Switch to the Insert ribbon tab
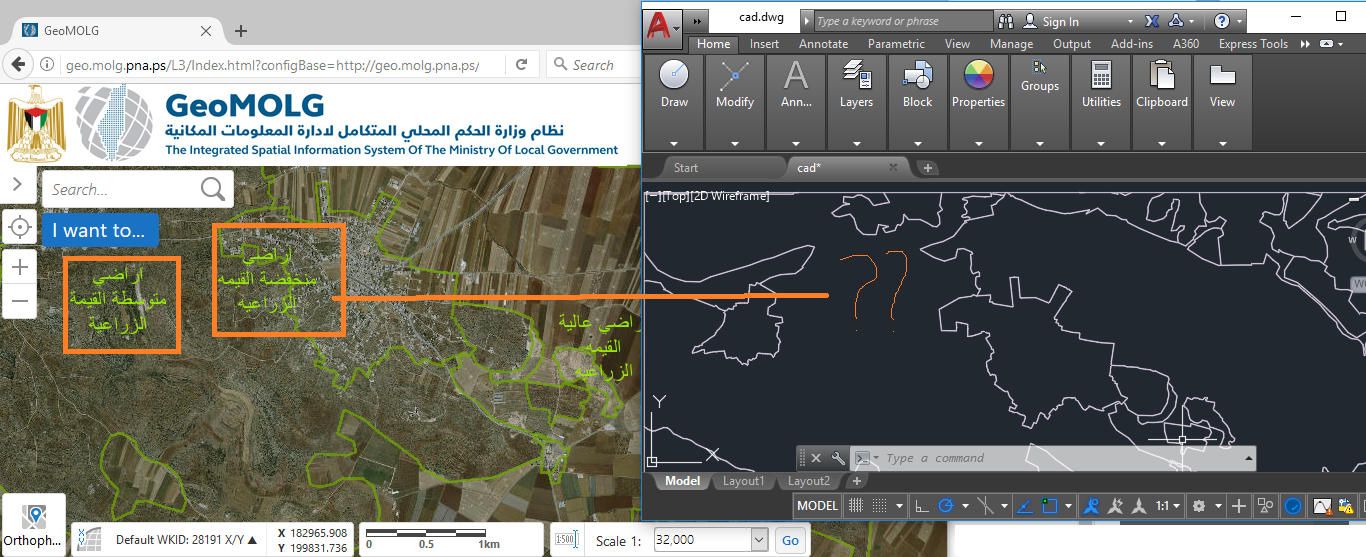This screenshot has width=1366, height=557. tap(764, 44)
